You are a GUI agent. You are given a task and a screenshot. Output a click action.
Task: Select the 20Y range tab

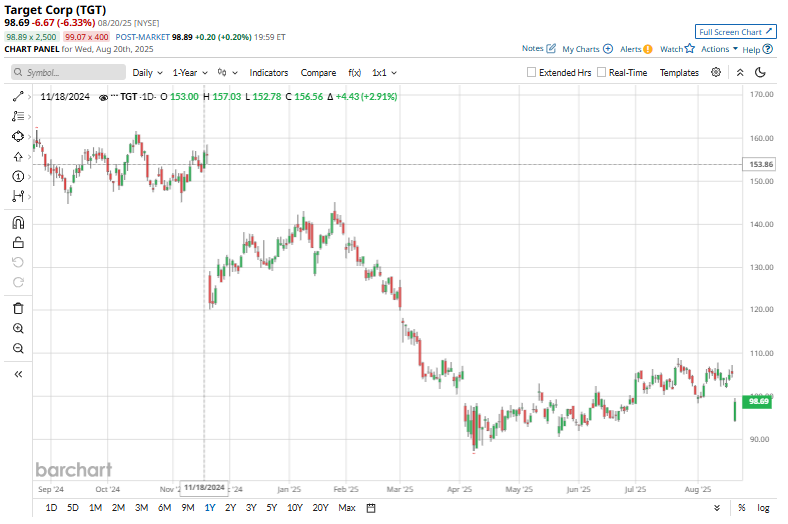(x=321, y=508)
